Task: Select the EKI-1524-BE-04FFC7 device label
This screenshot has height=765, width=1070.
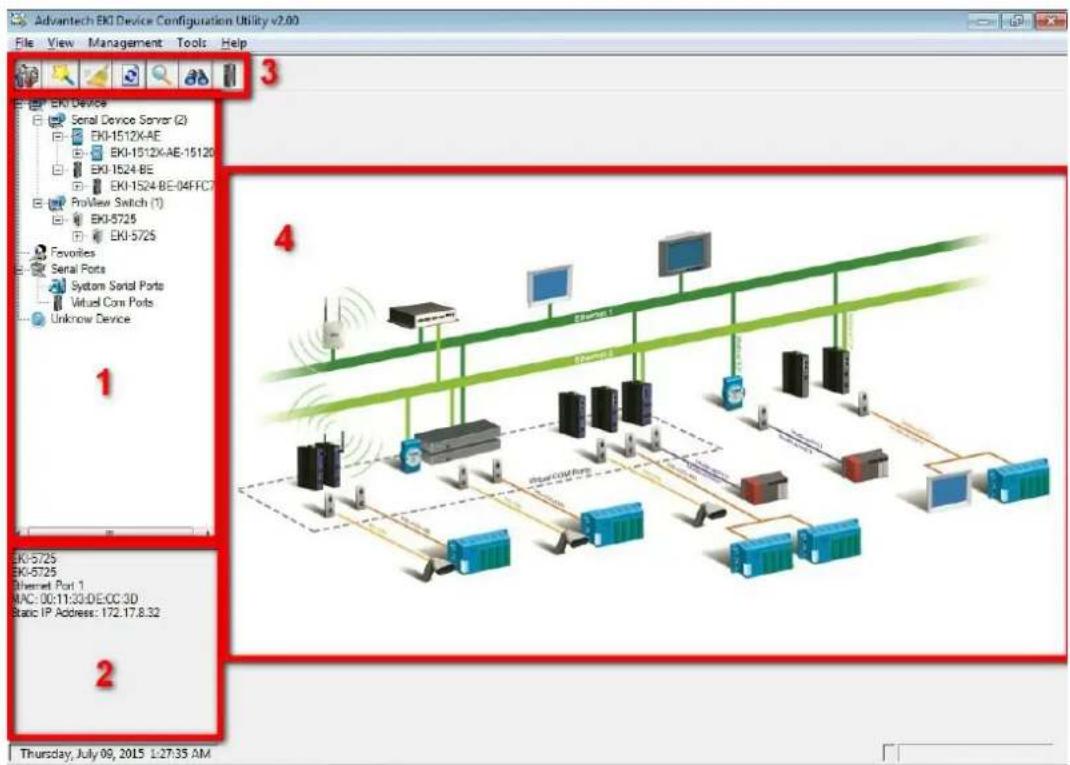Action: point(162,186)
